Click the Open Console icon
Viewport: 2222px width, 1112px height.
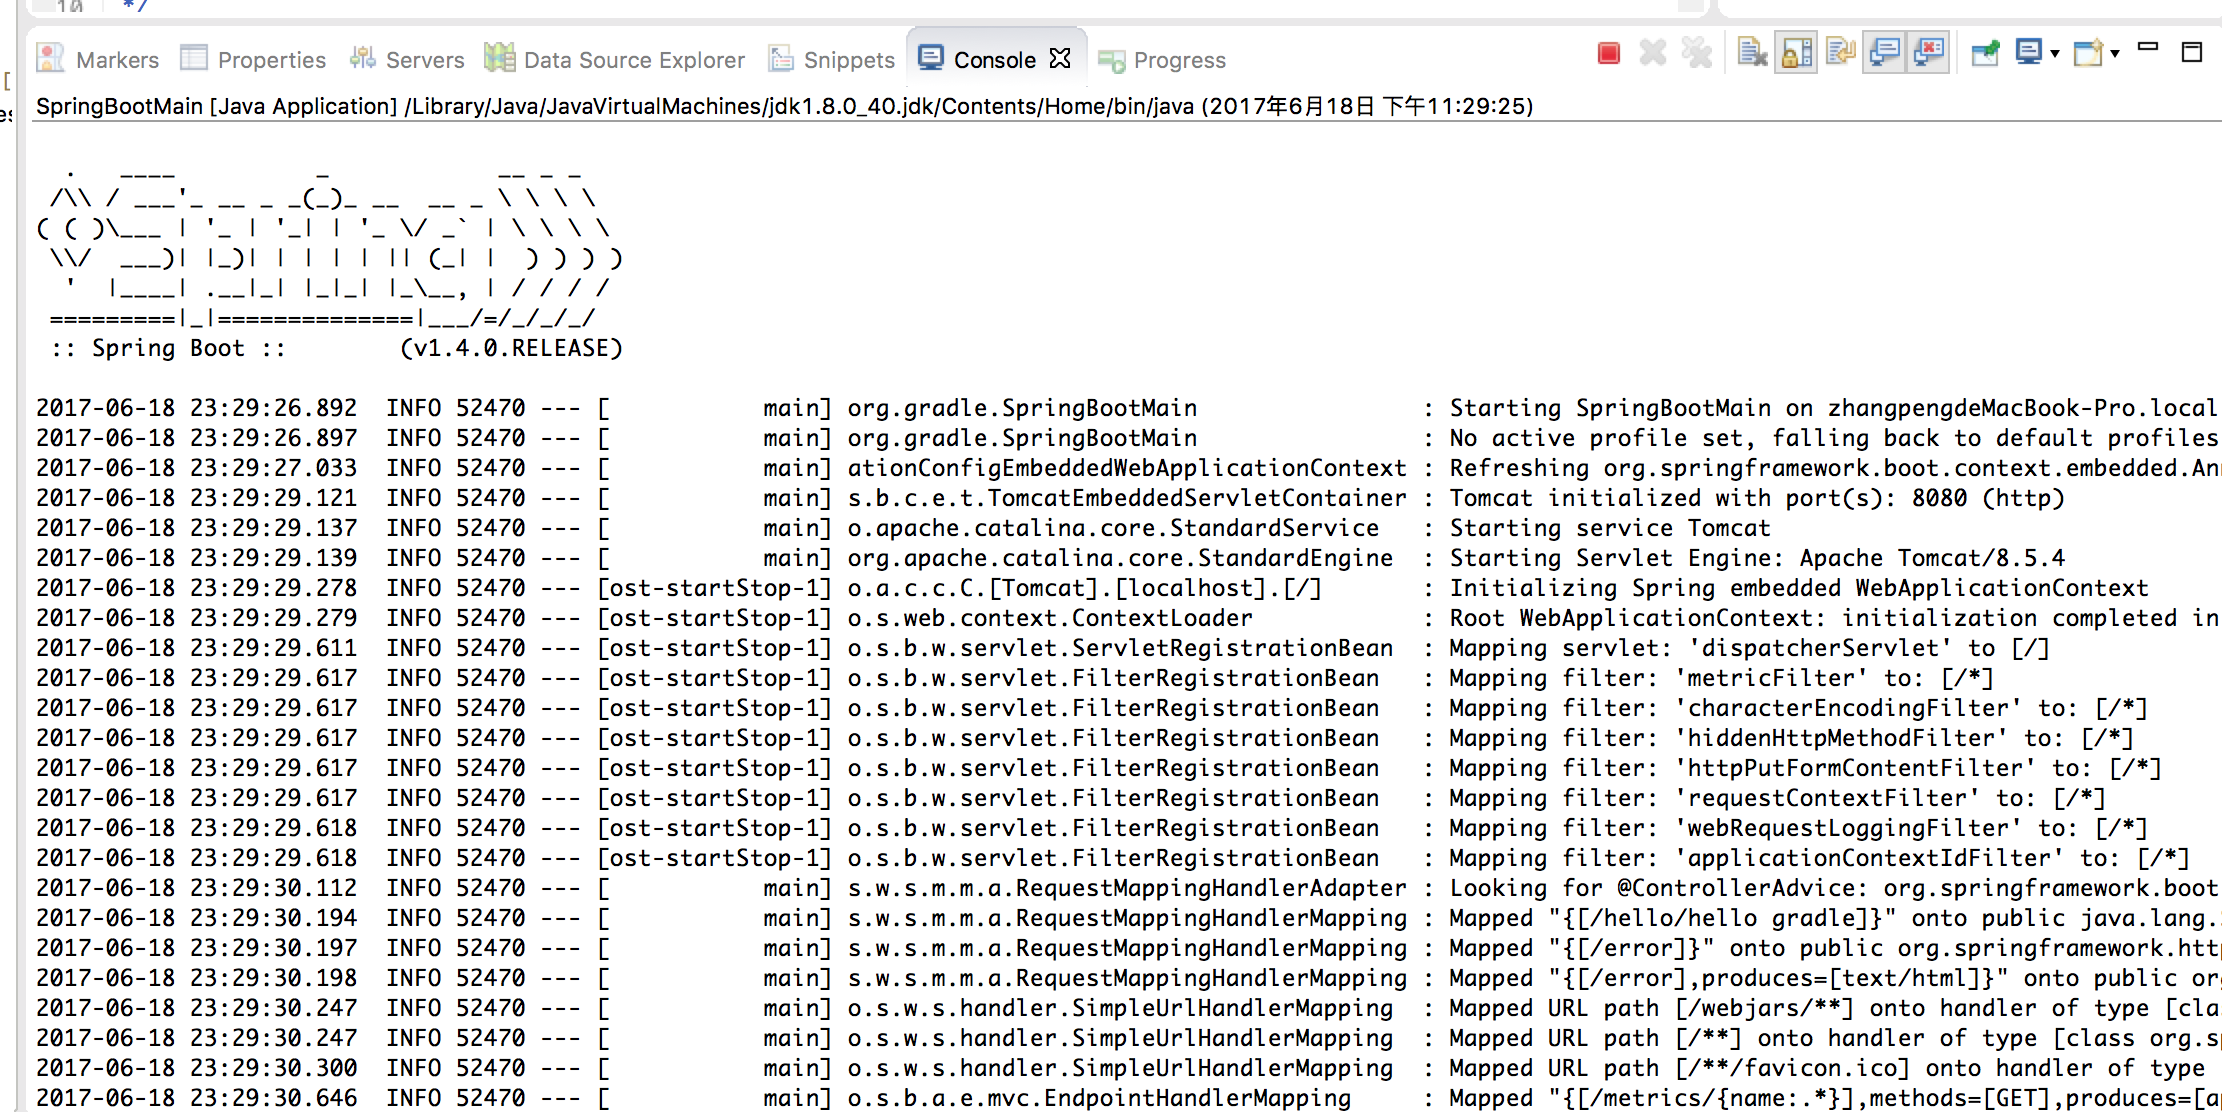pyautogui.click(x=2088, y=53)
